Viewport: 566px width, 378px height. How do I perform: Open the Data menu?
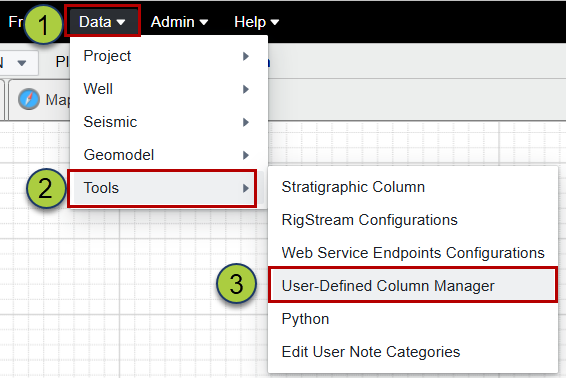click(102, 22)
